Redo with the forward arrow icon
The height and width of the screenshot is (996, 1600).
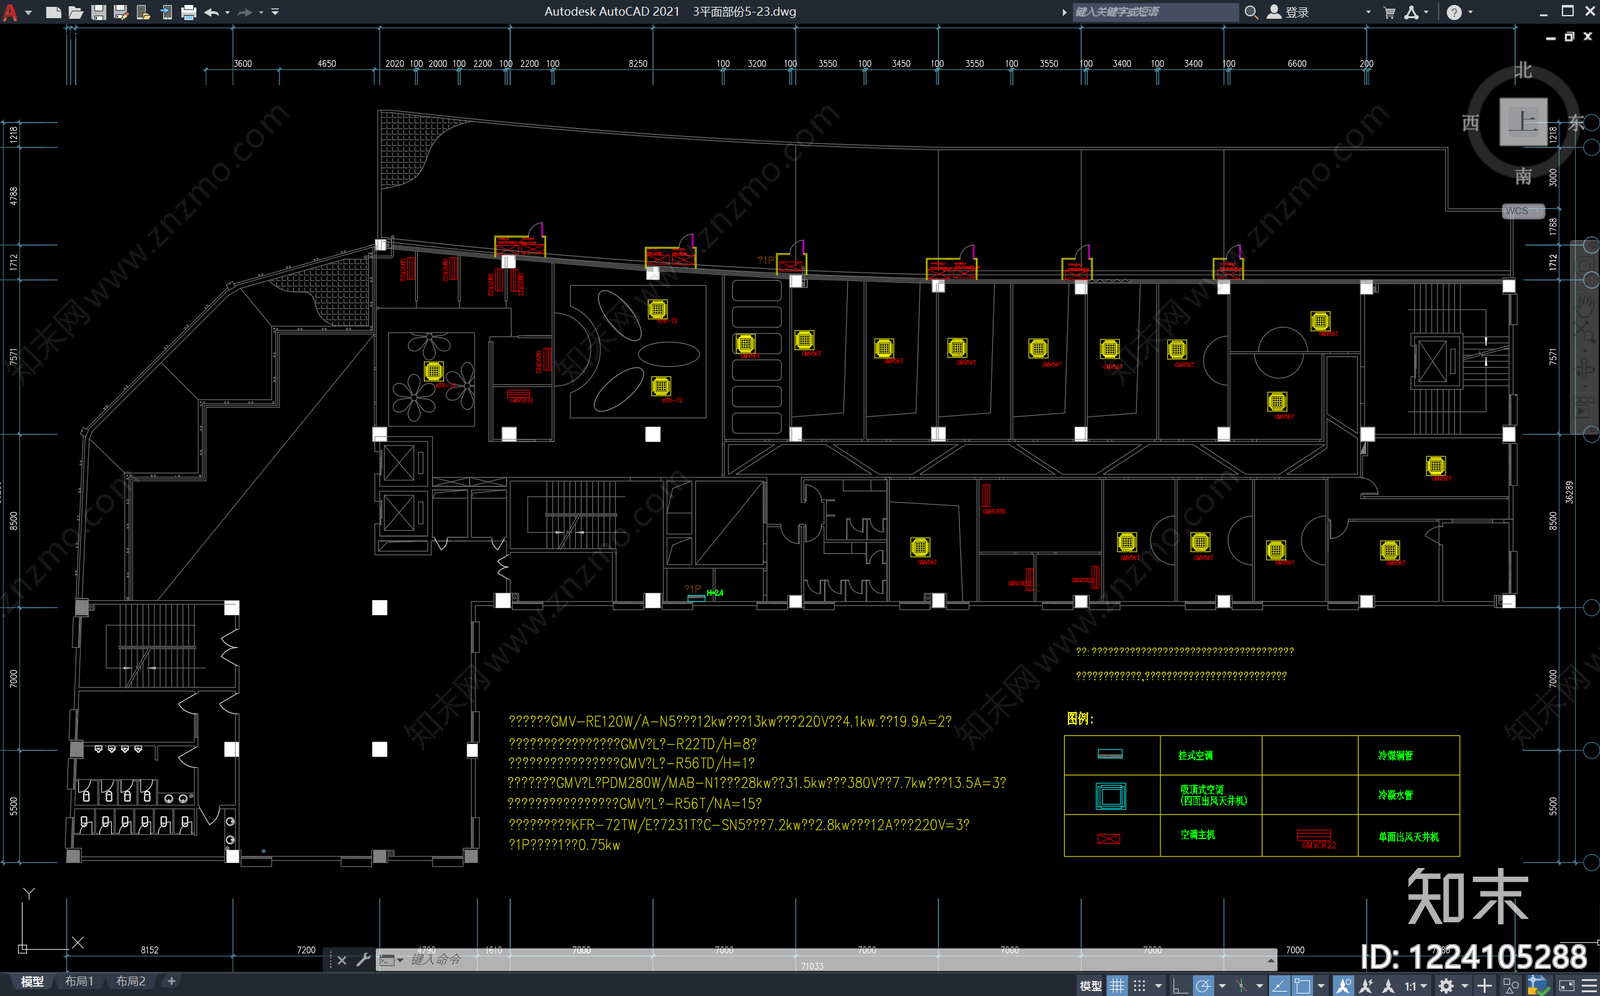coord(245,12)
